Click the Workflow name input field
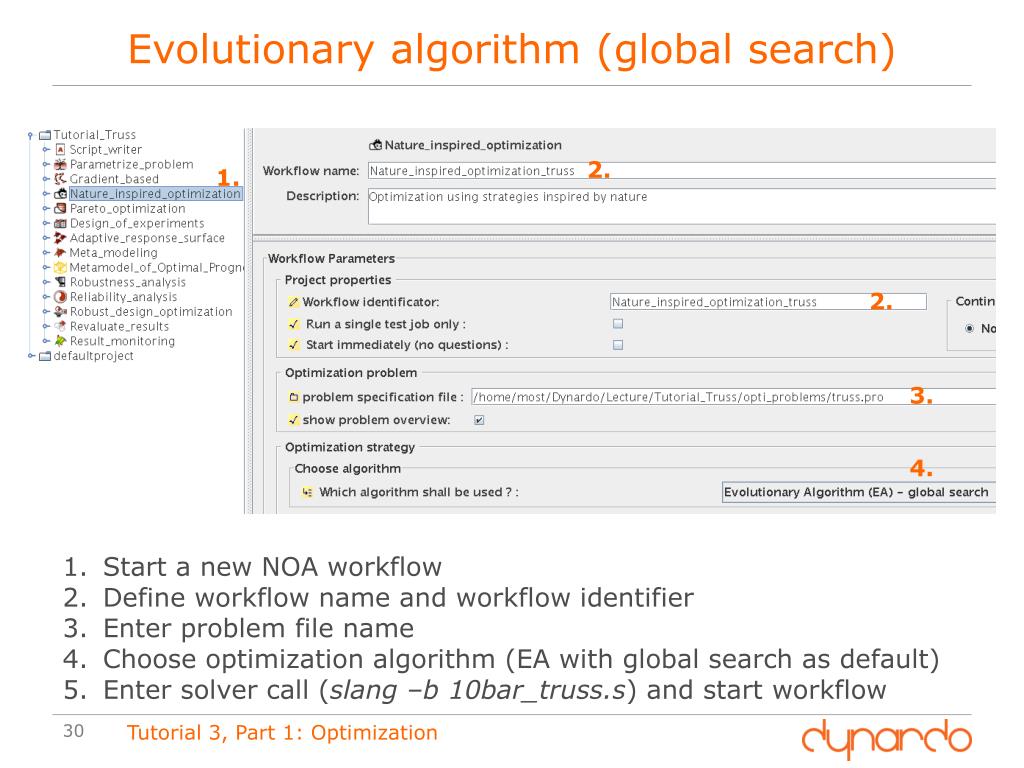Screen dimensions: 1024x768 682,171
